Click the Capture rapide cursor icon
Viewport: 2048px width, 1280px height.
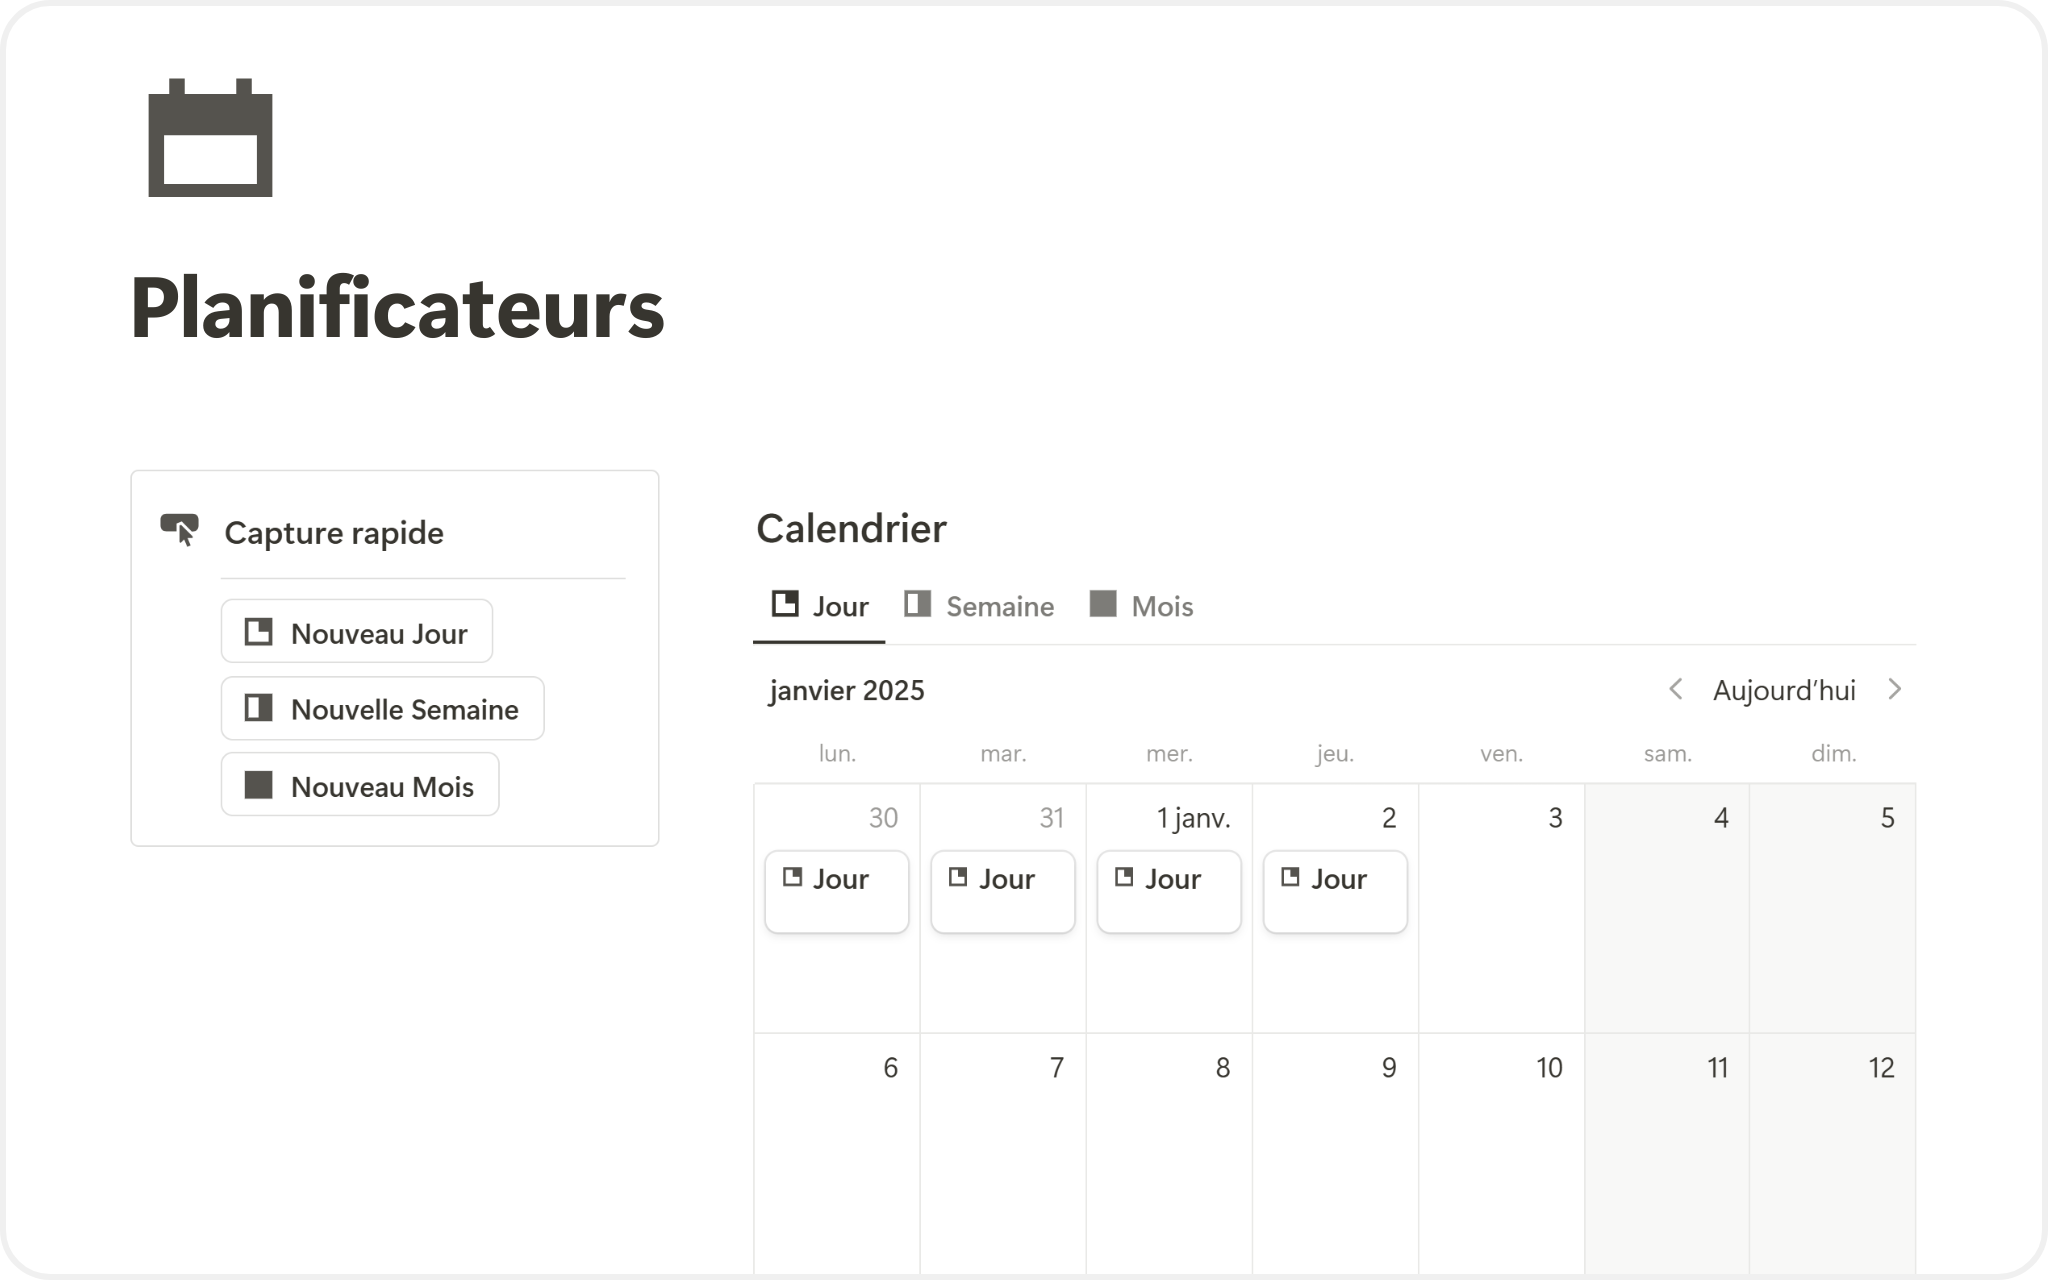pyautogui.click(x=180, y=529)
